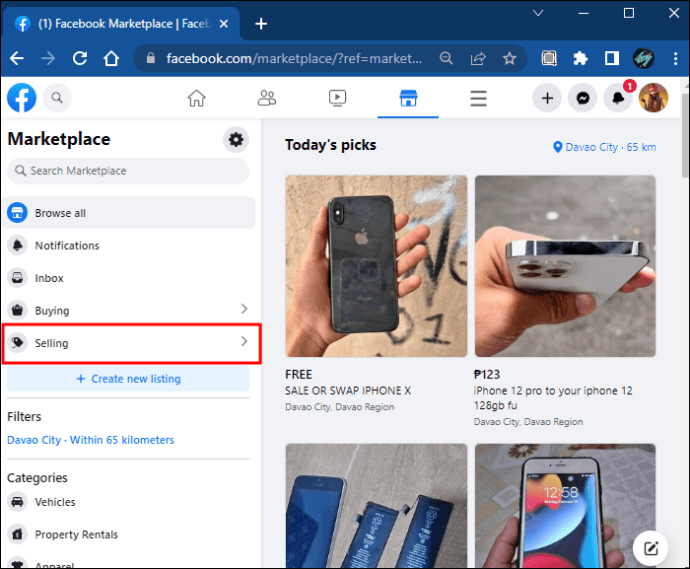Open a new browser tab
The width and height of the screenshot is (690, 569).
click(x=261, y=24)
